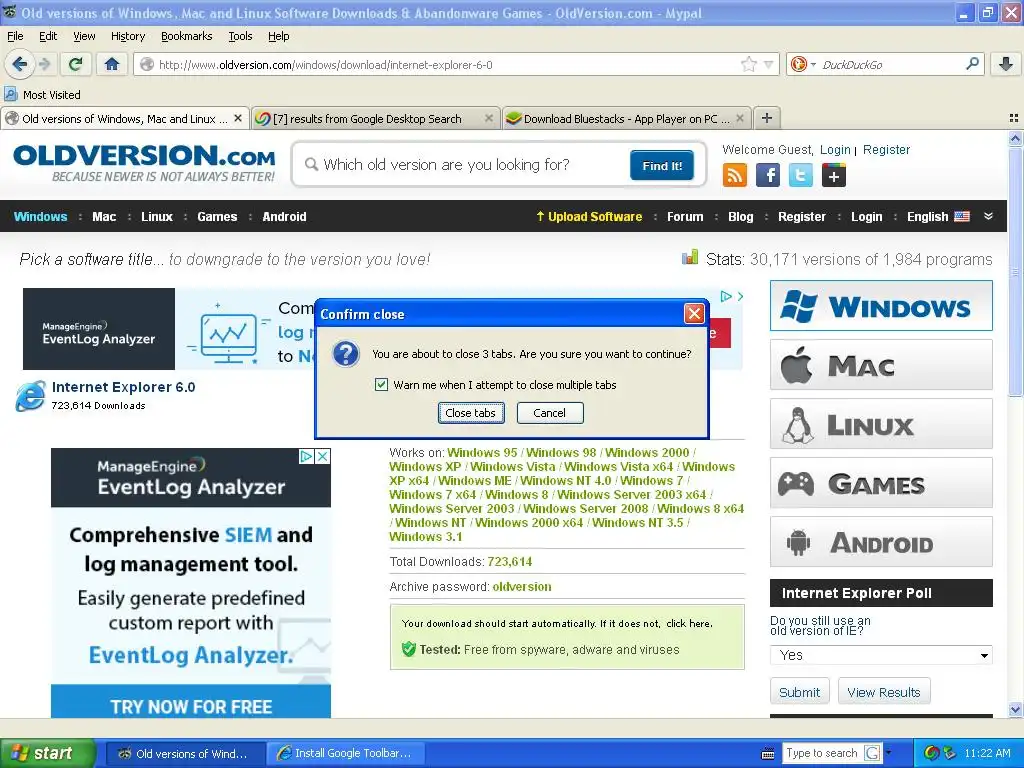Open the File menu
This screenshot has height=768, width=1024.
pos(15,36)
